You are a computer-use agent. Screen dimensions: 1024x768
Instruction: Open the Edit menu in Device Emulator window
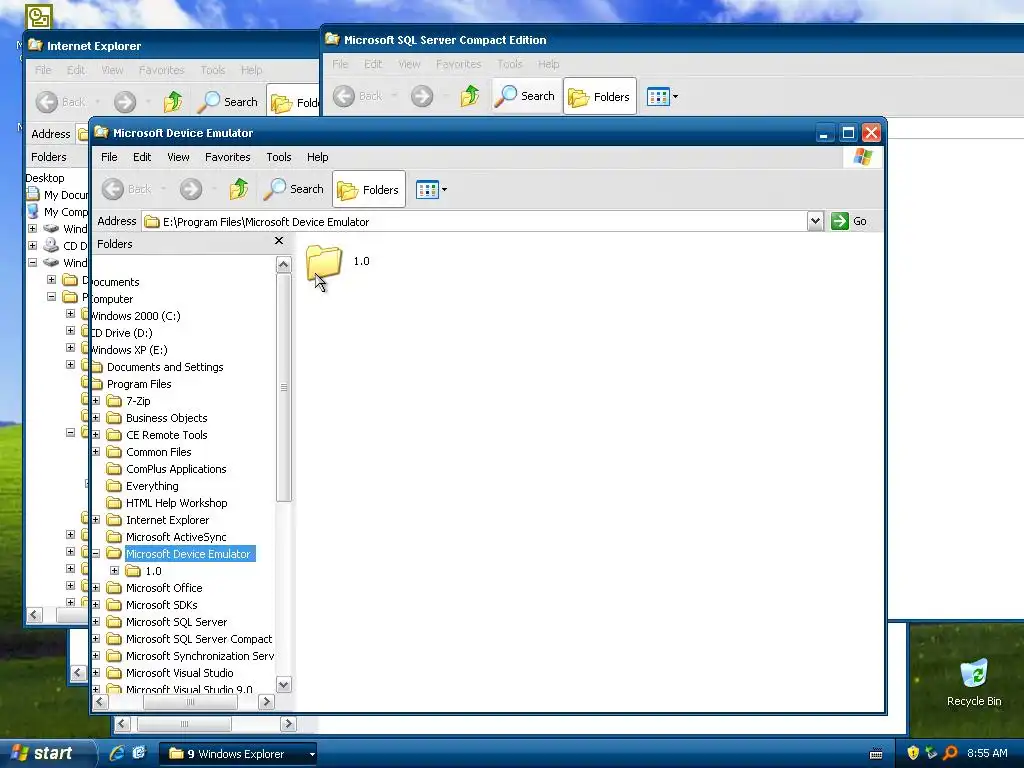pos(142,157)
